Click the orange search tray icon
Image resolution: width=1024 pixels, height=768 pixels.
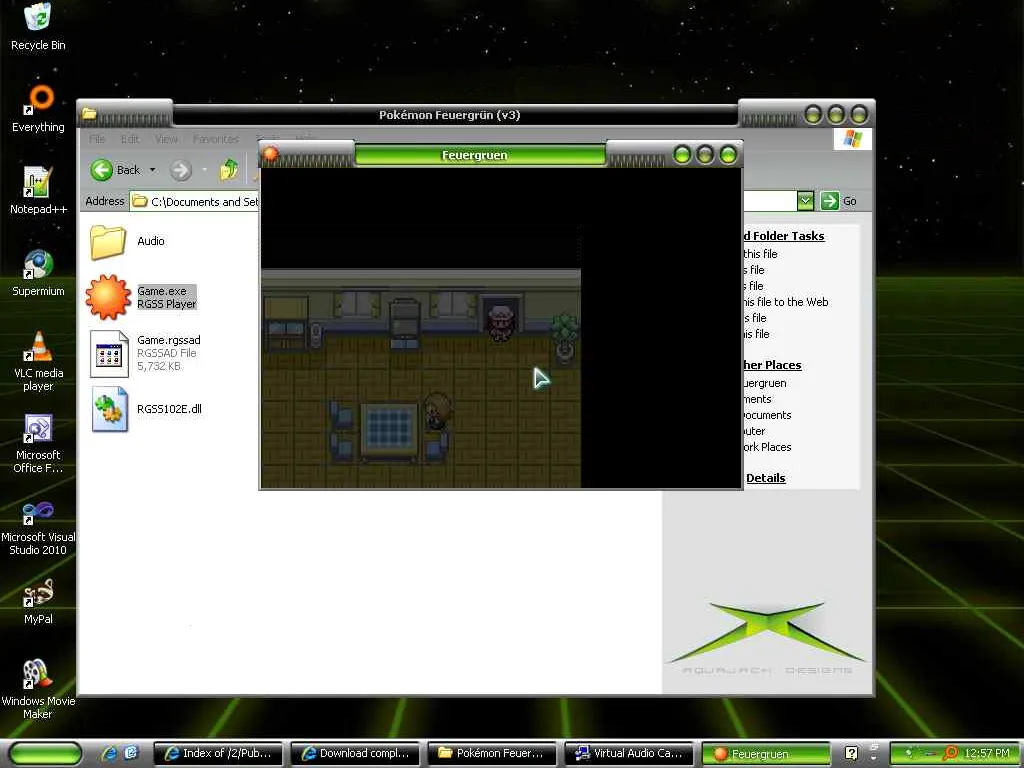[951, 754]
